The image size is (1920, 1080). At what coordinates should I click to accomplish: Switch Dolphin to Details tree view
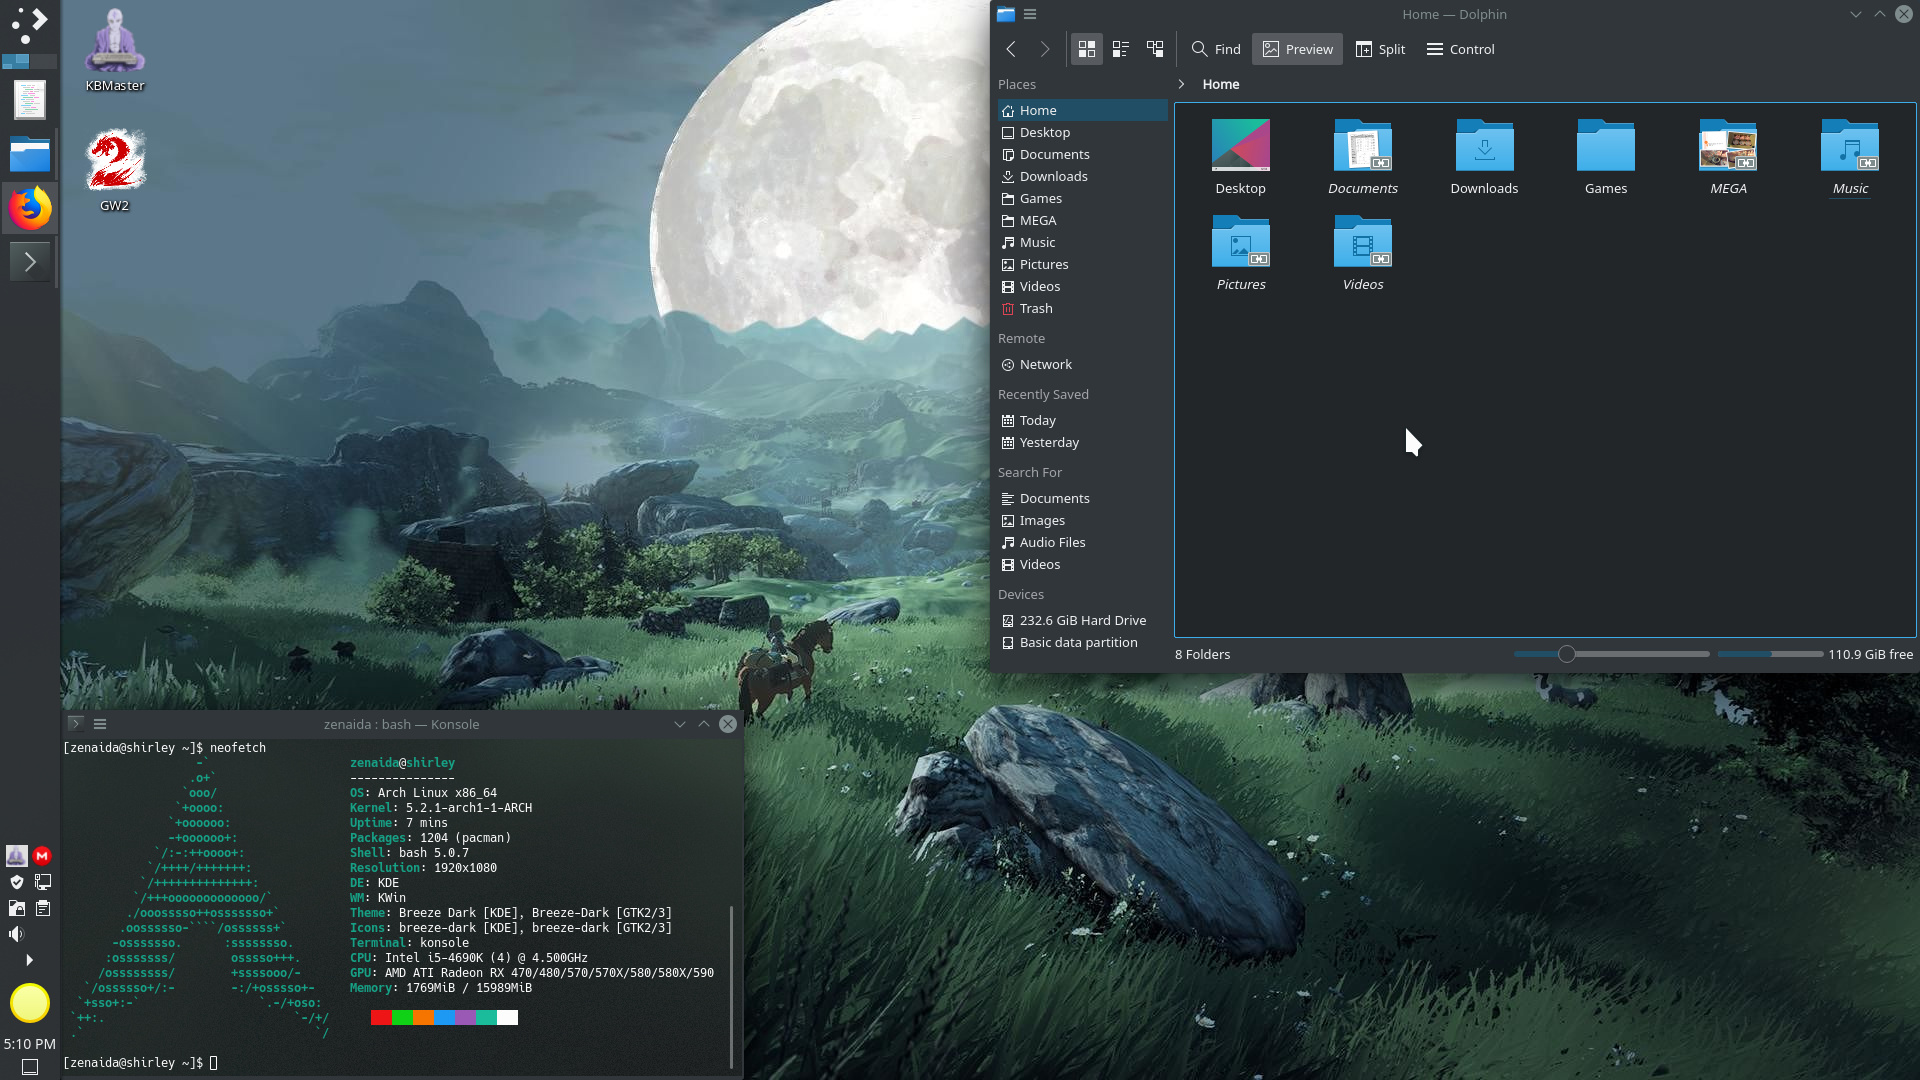[1155, 49]
